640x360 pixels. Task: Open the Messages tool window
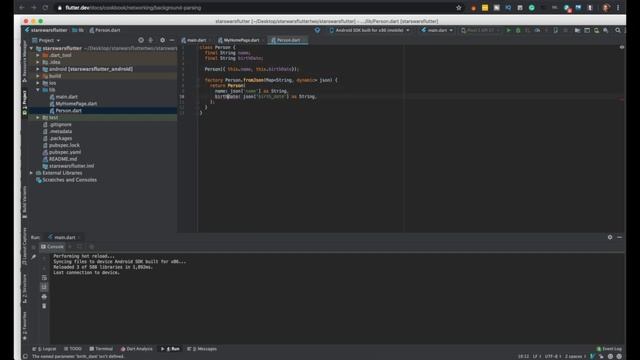202,349
